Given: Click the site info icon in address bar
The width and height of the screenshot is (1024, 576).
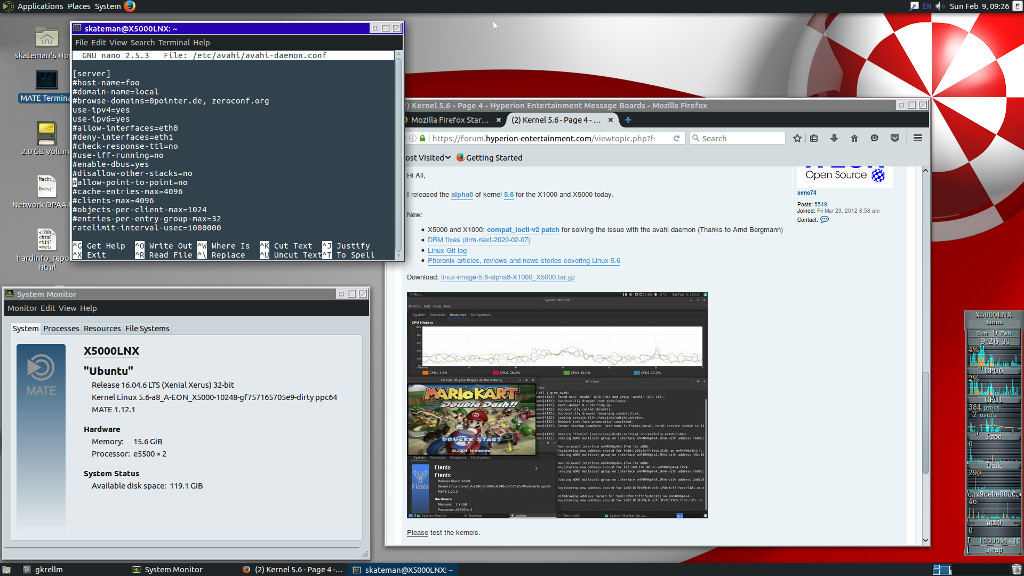Looking at the screenshot, I should pyautogui.click(x=412, y=138).
